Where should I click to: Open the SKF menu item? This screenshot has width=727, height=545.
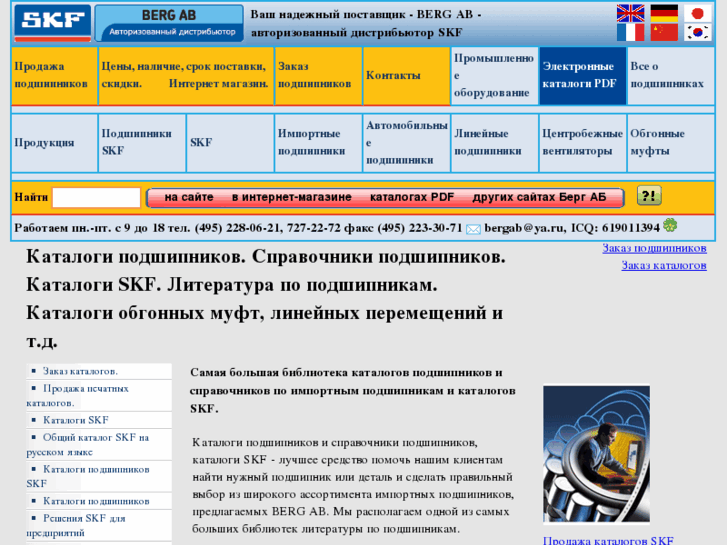click(230, 143)
